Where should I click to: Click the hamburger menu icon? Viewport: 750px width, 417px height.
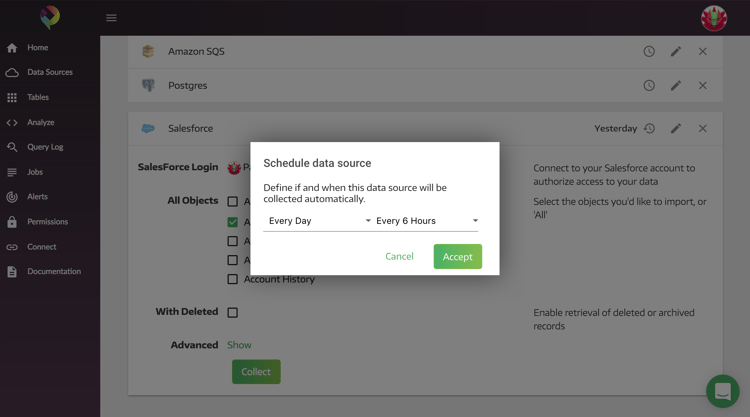(x=111, y=18)
